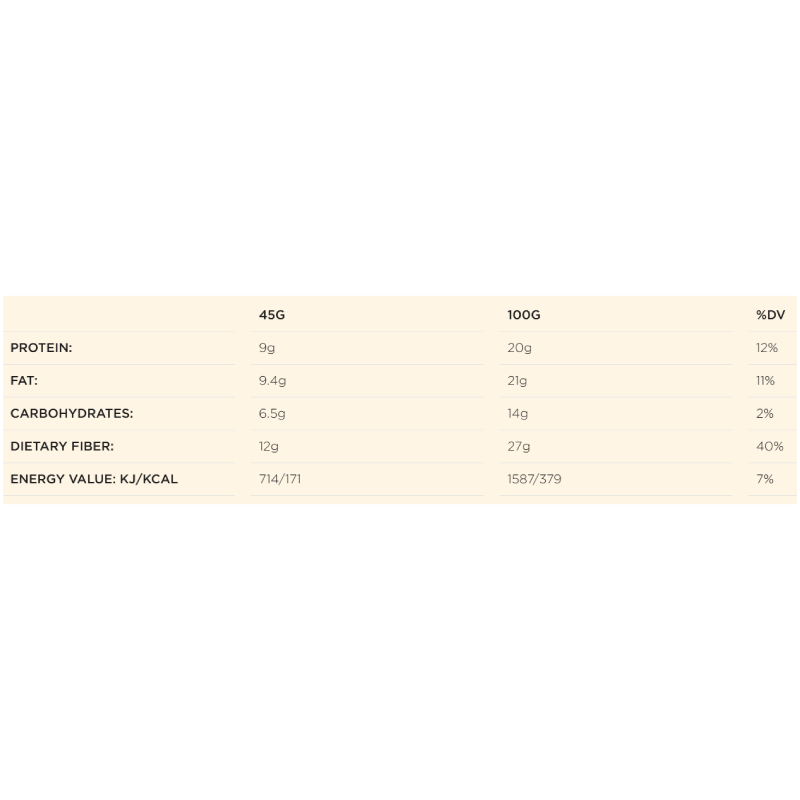Screen dimensions: 800x800
Task: Click the PROTEIN row label
Action: (x=41, y=348)
